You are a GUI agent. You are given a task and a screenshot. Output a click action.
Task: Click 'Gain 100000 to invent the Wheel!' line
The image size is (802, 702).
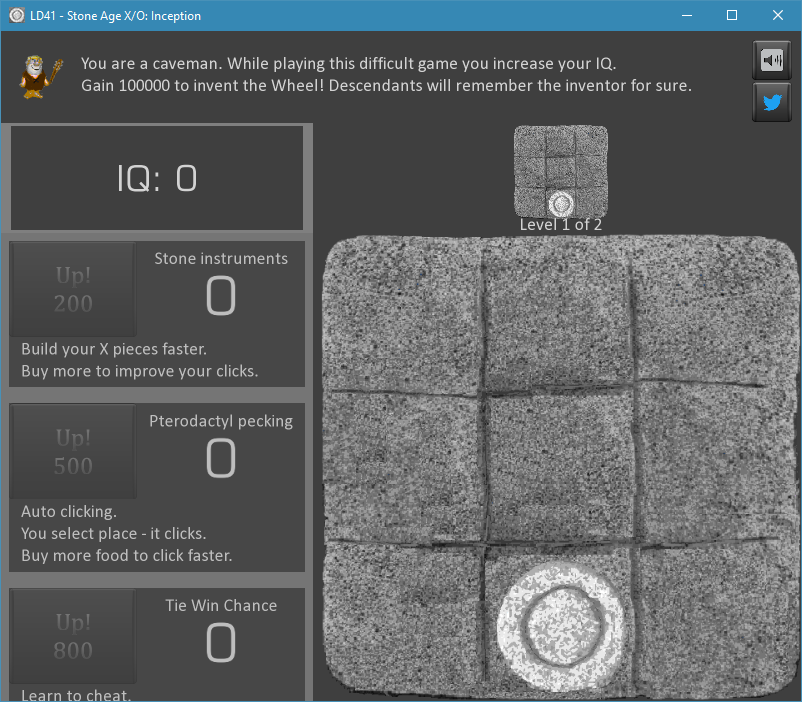[386, 85]
